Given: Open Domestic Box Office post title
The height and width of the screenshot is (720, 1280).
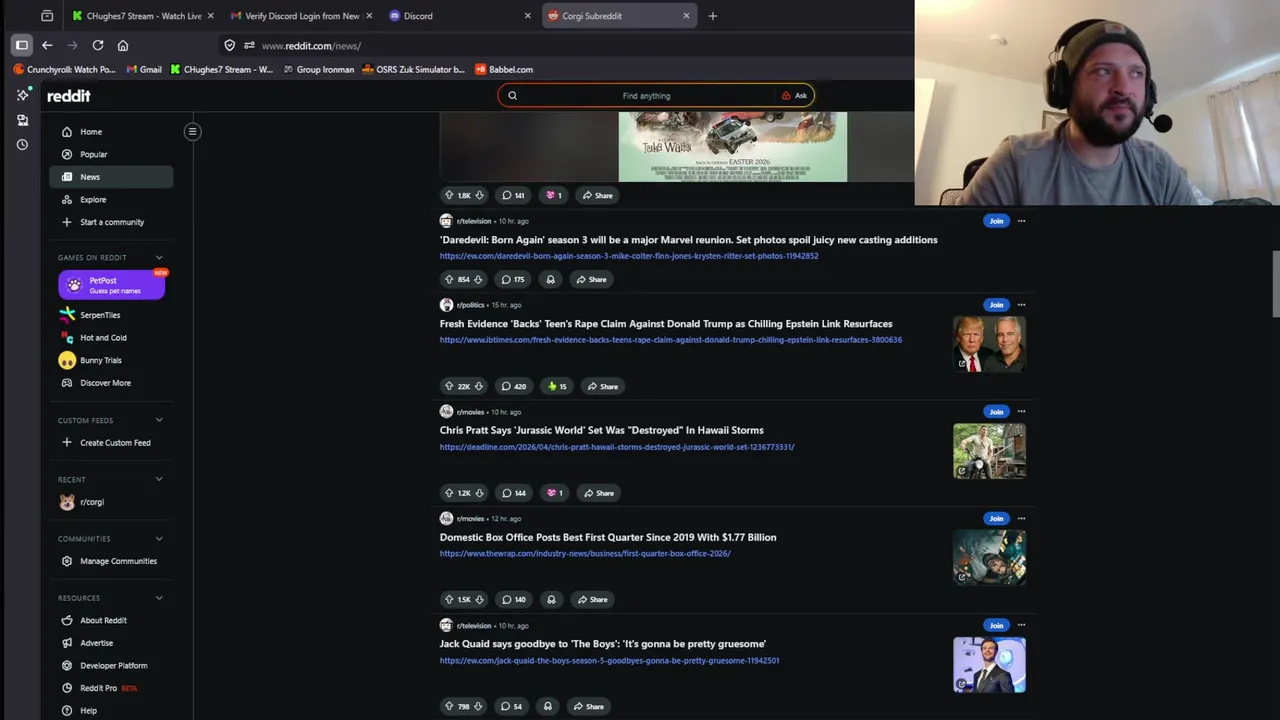Looking at the screenshot, I should pyautogui.click(x=608, y=537).
